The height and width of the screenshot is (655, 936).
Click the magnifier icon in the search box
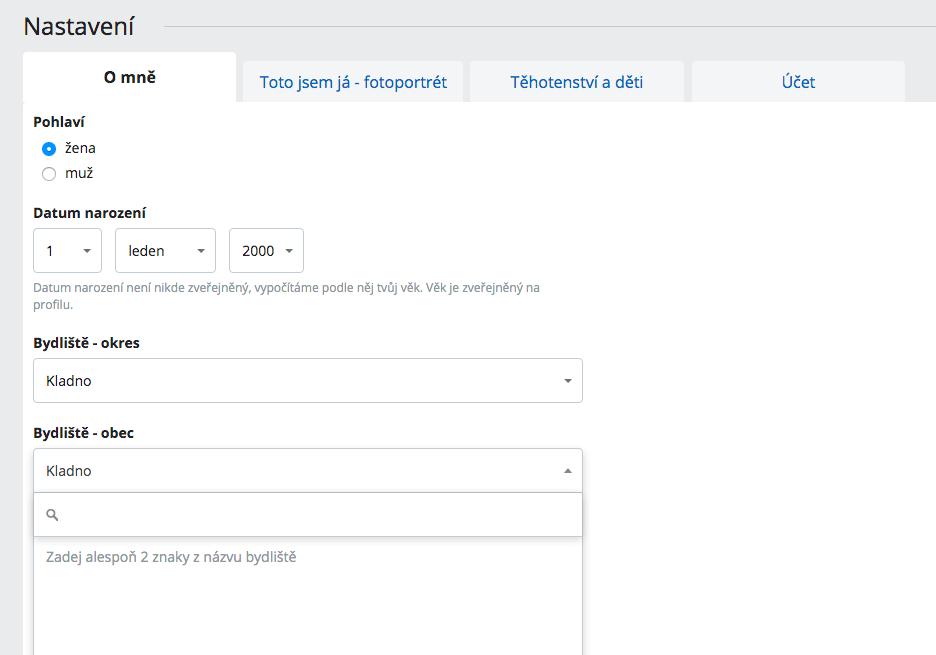53,515
